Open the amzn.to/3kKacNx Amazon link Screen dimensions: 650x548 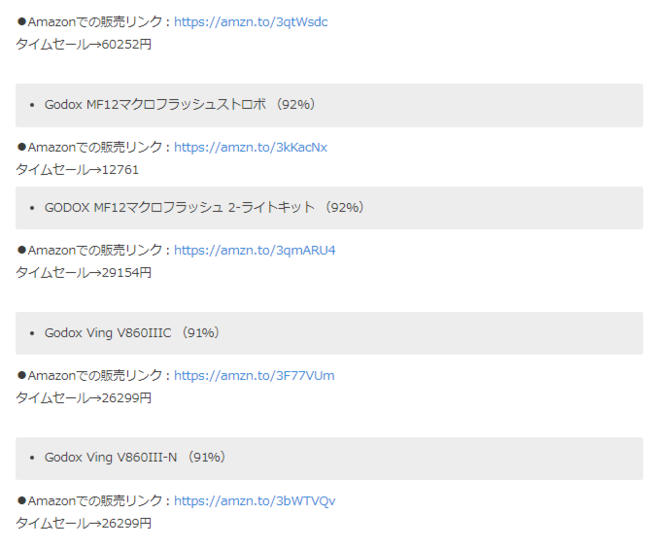tap(250, 148)
